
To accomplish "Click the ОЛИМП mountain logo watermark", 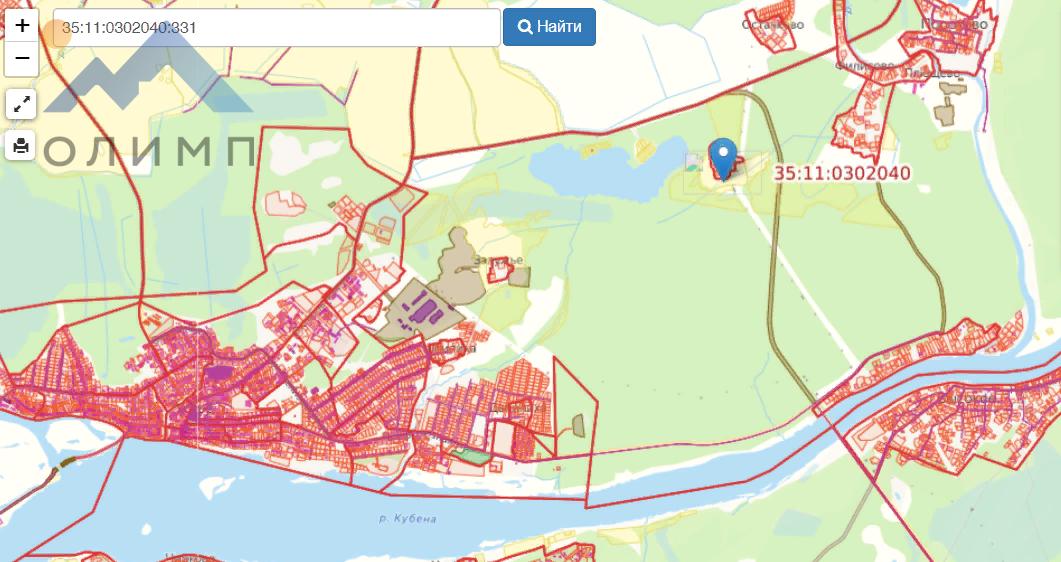I will [148, 98].
